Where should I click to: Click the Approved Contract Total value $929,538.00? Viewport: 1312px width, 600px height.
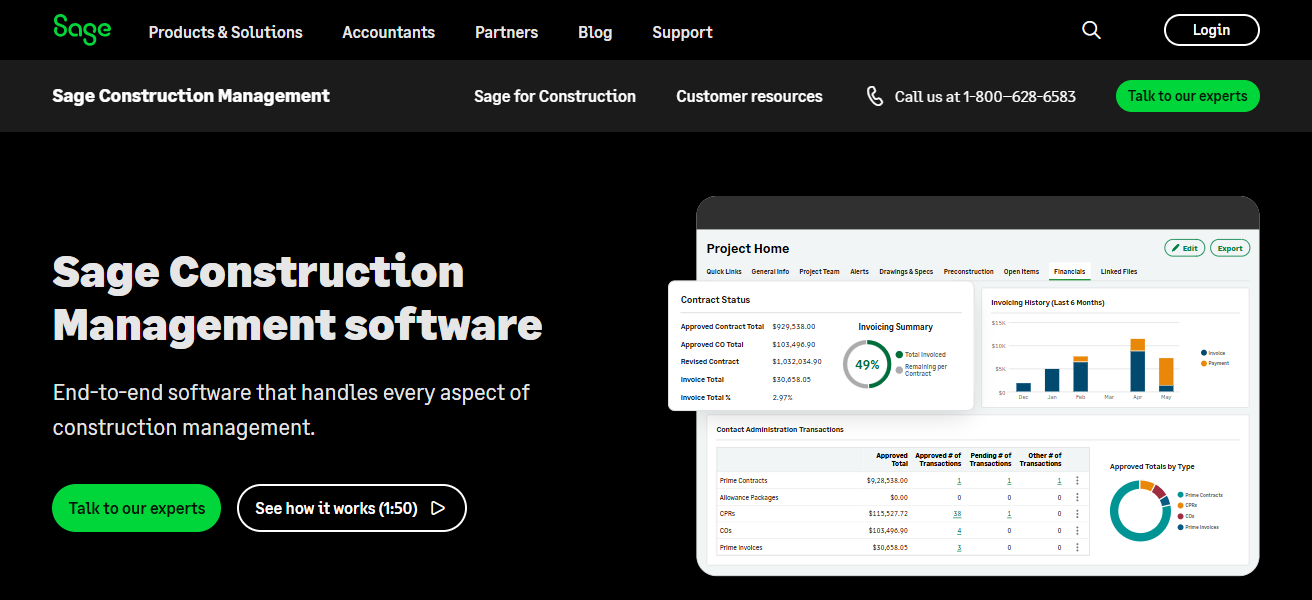794,326
